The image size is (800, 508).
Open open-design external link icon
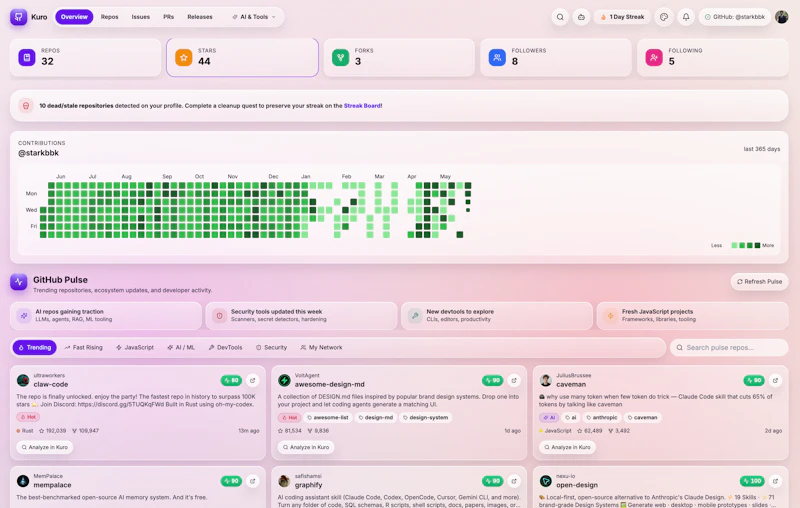tap(776, 481)
